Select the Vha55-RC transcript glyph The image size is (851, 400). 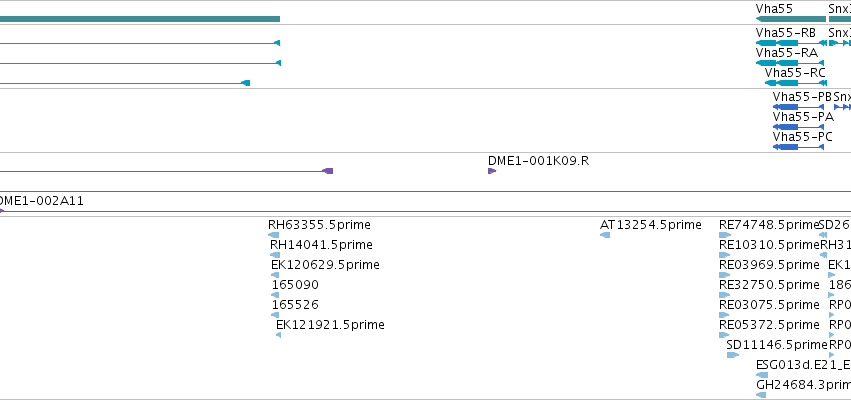(796, 83)
